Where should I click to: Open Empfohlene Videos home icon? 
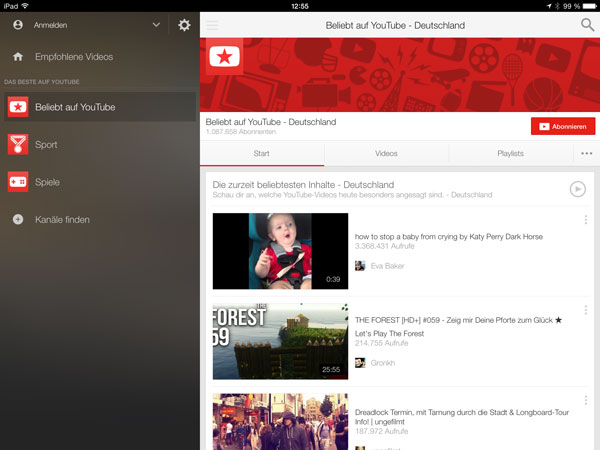[x=18, y=57]
